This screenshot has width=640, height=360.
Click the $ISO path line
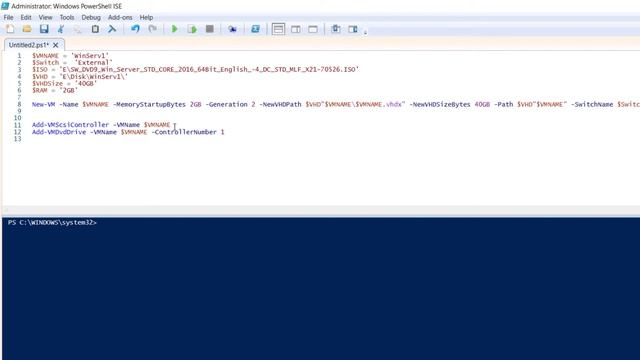(x=196, y=69)
